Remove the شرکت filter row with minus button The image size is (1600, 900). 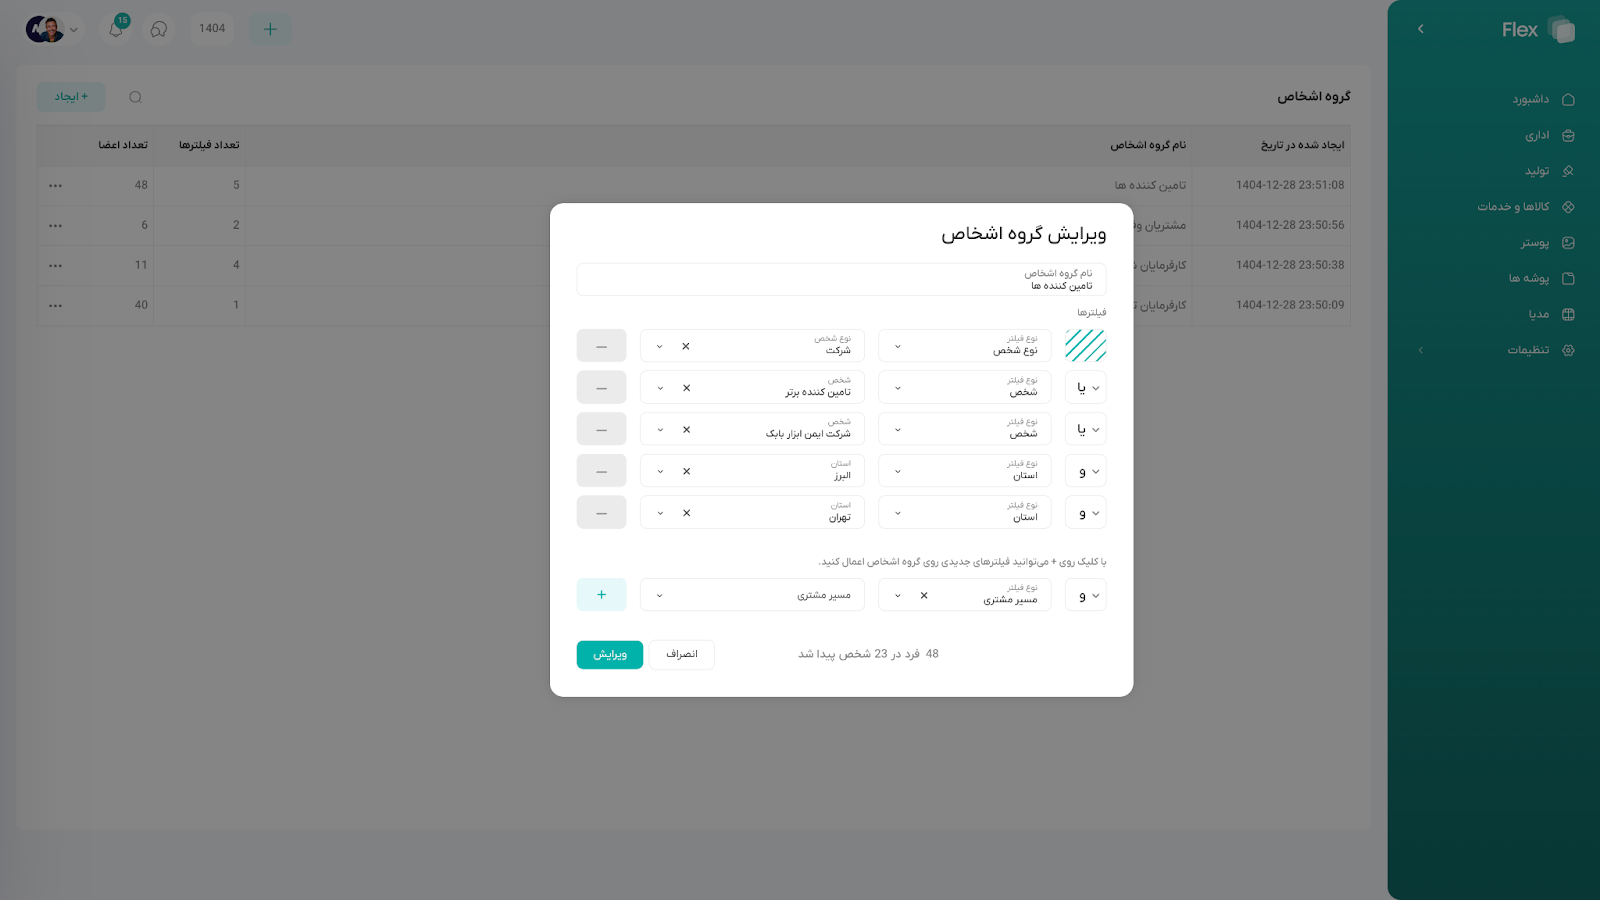pos(601,346)
